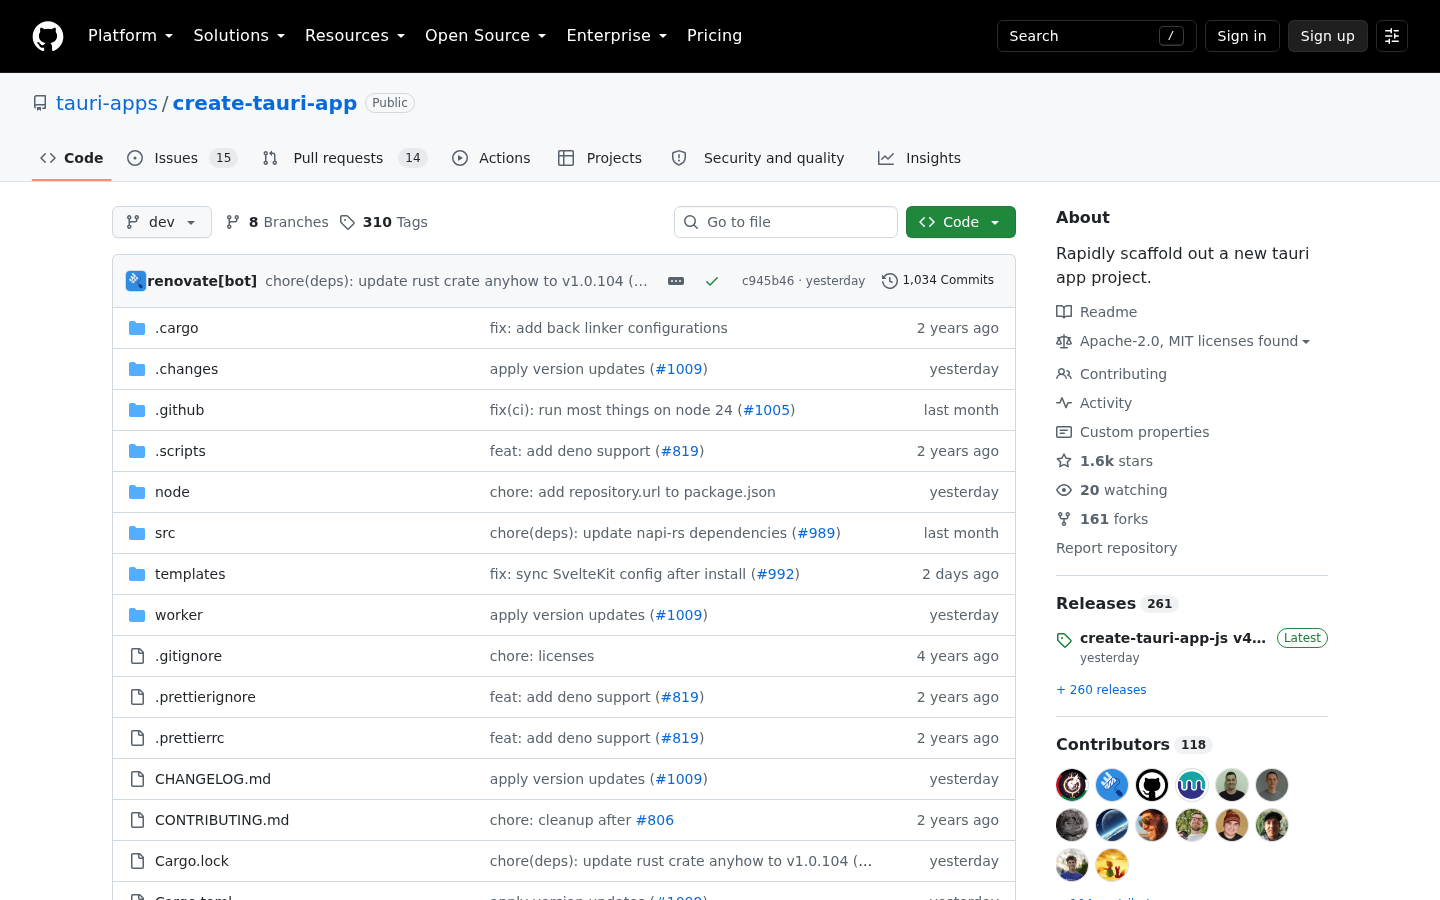
Task: Click the node folder icon
Action: coord(137,492)
